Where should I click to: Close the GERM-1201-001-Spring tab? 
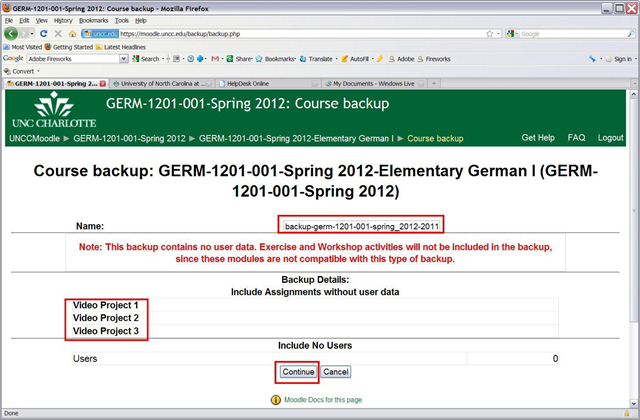pyautogui.click(x=102, y=83)
